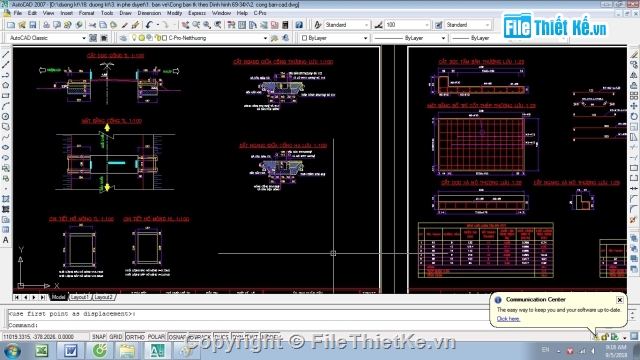Screen dimensions: 640x360
Task: Open the File Explorer folder in taskbar
Action: coord(127,351)
